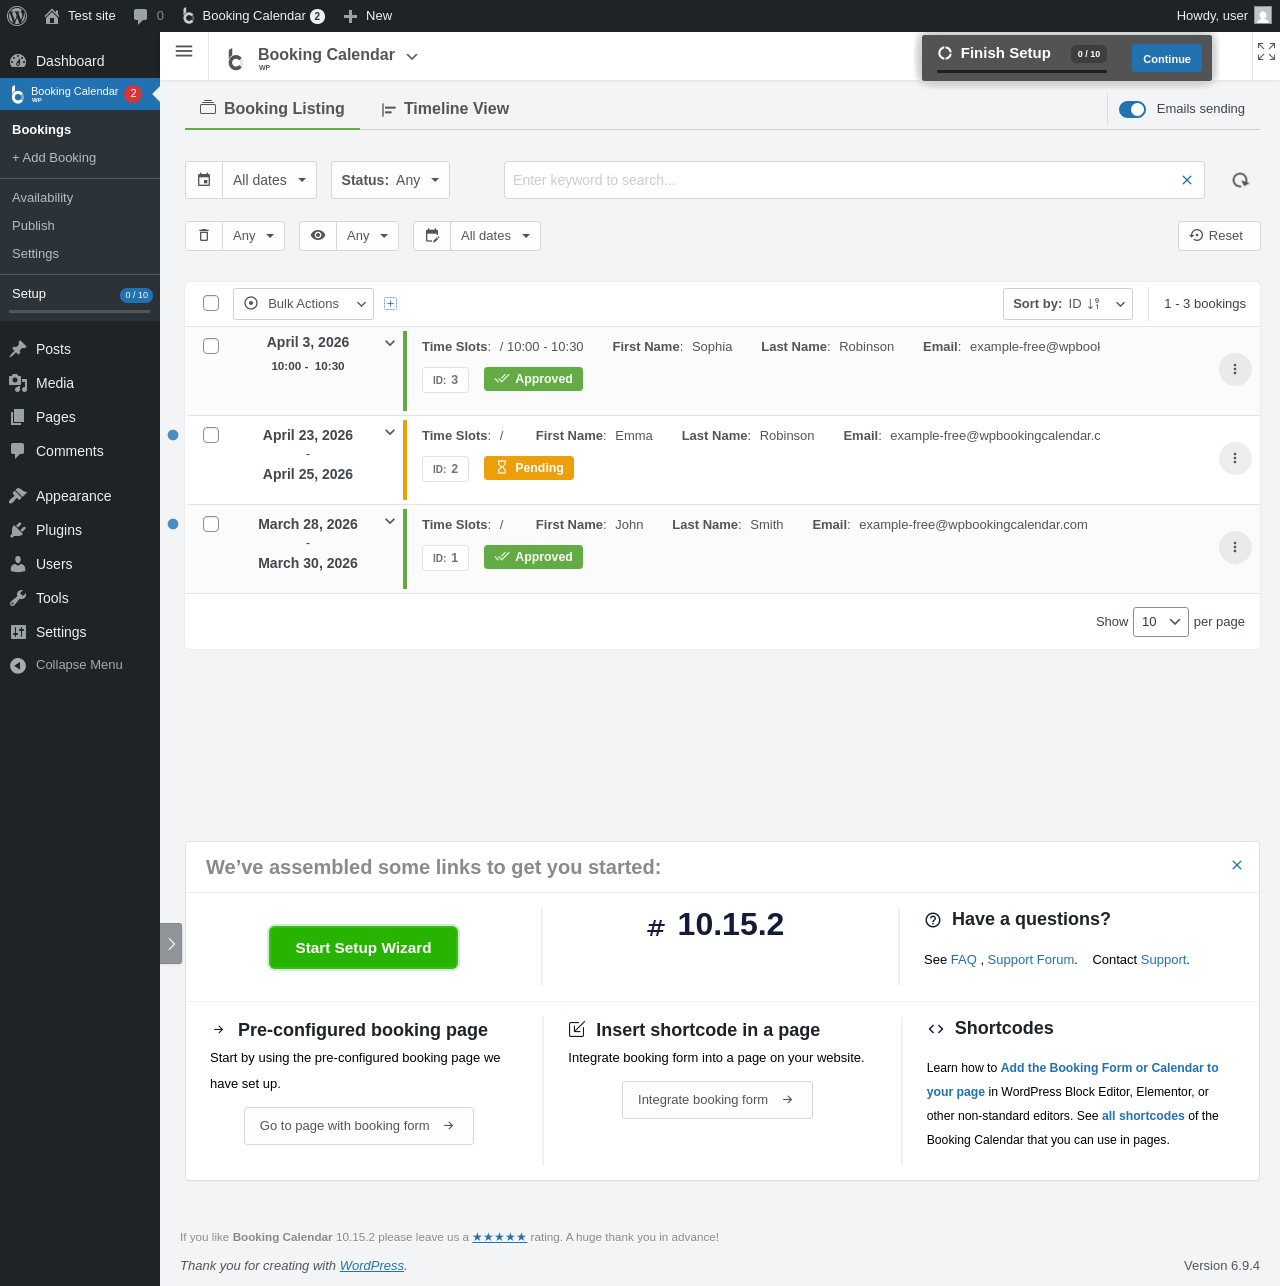Switch to the Timeline View tab
Screen dimensions: 1280x1286
pyautogui.click(x=445, y=108)
